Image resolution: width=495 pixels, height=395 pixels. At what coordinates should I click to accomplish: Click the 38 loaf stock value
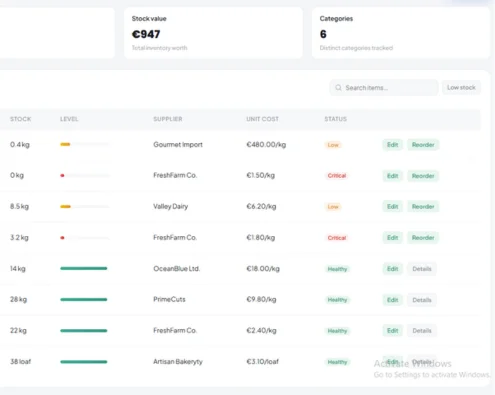pyautogui.click(x=20, y=362)
